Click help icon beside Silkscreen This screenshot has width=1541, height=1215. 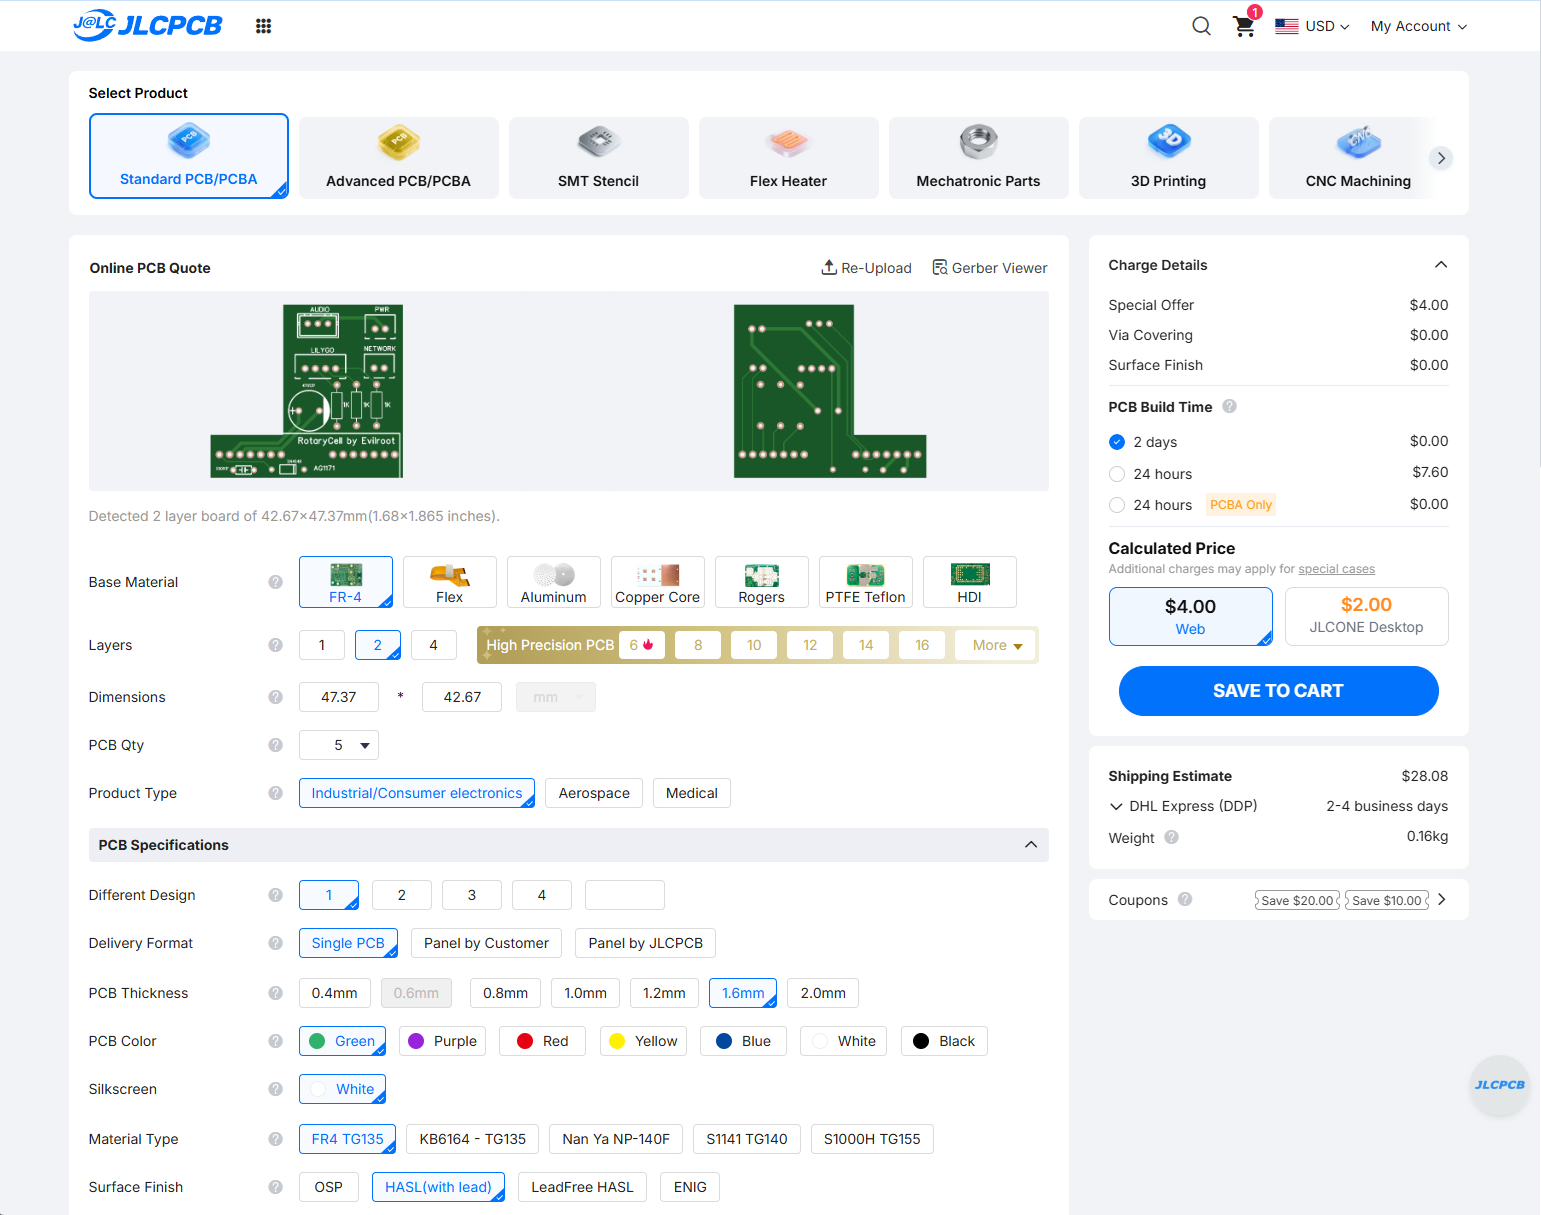(275, 1089)
